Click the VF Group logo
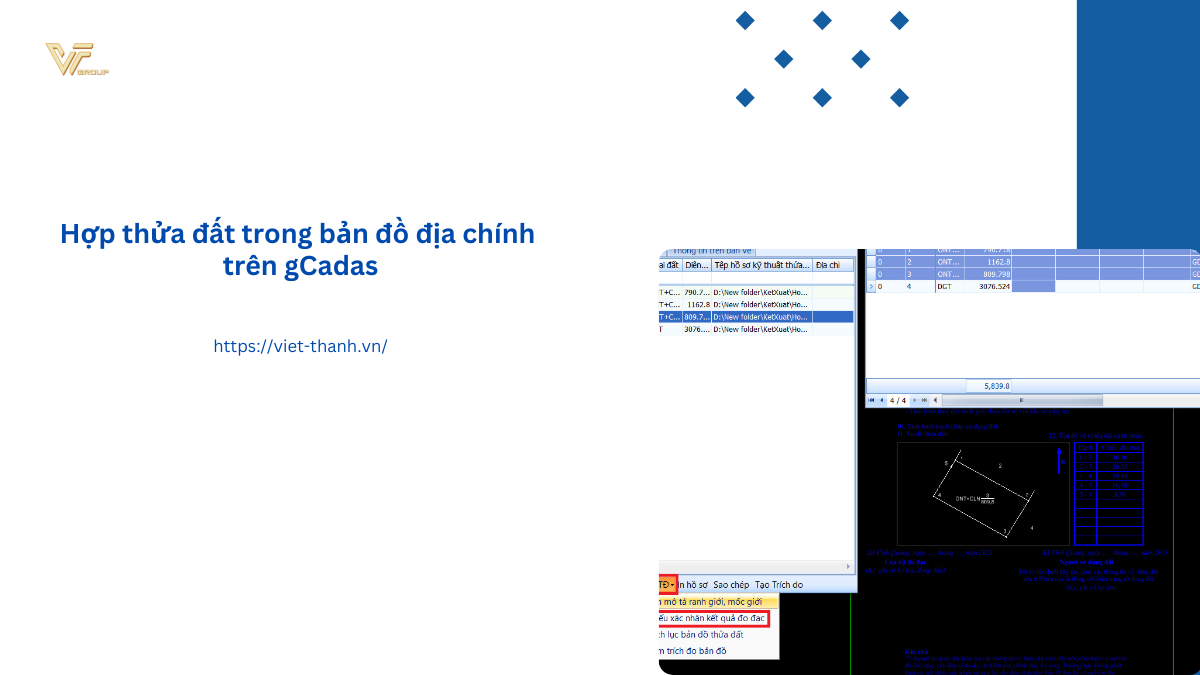 coord(76,60)
